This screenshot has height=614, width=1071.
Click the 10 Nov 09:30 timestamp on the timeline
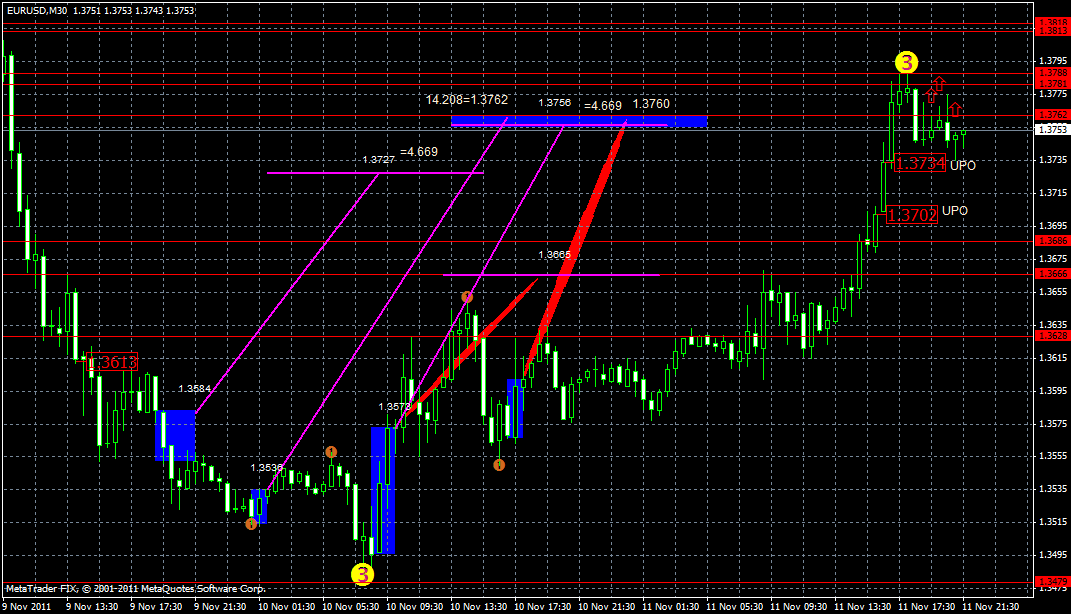pyautogui.click(x=415, y=606)
